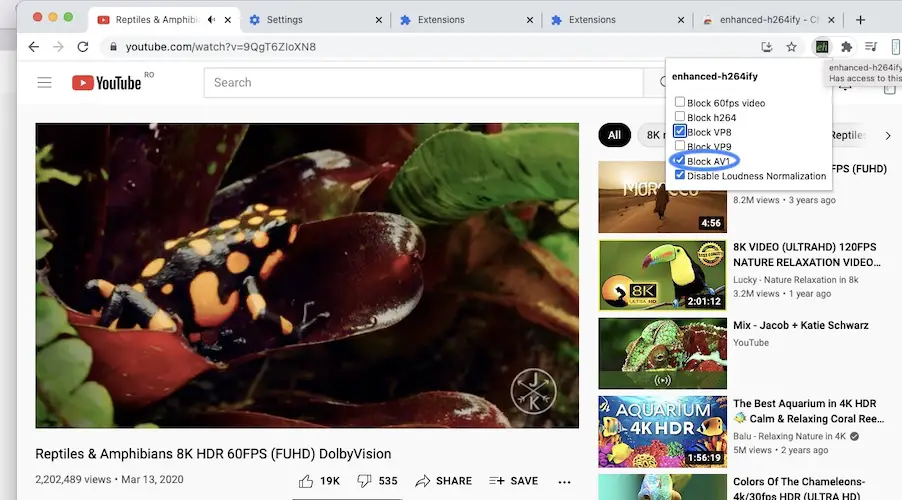902x500 pixels.
Task: Reload the YouTube page
Action: (83, 47)
